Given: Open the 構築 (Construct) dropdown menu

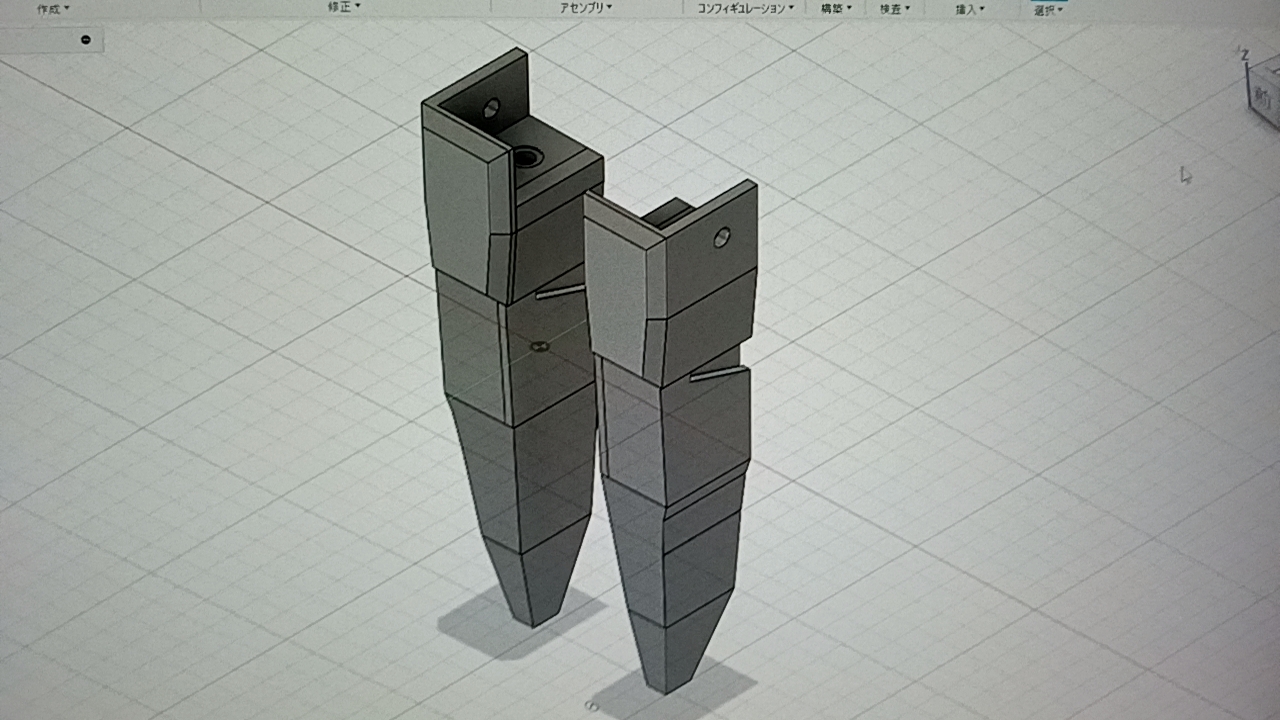Looking at the screenshot, I should pyautogui.click(x=837, y=8).
